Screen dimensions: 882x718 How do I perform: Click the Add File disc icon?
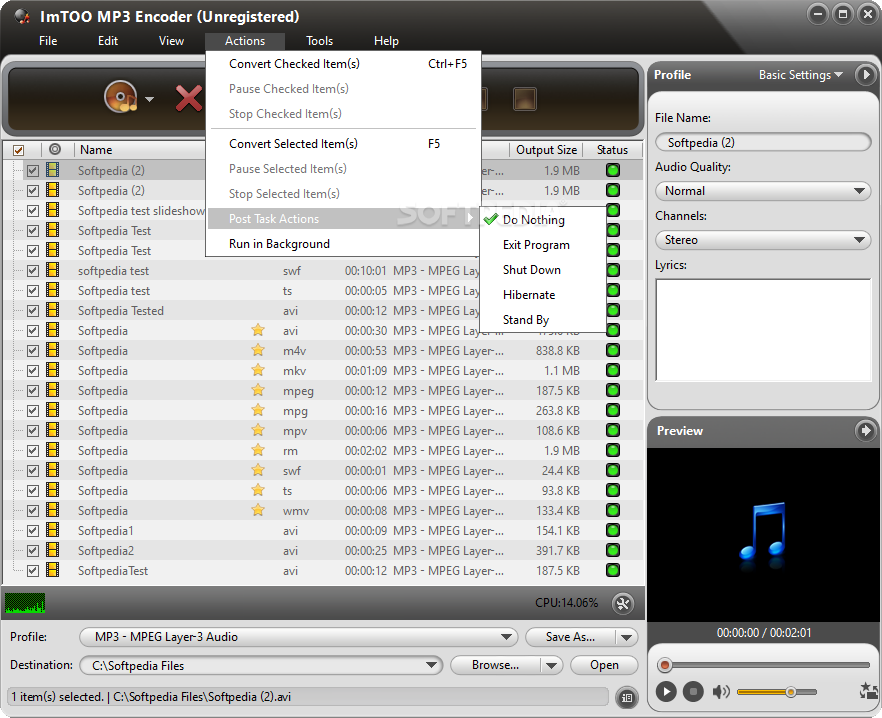tap(121, 96)
